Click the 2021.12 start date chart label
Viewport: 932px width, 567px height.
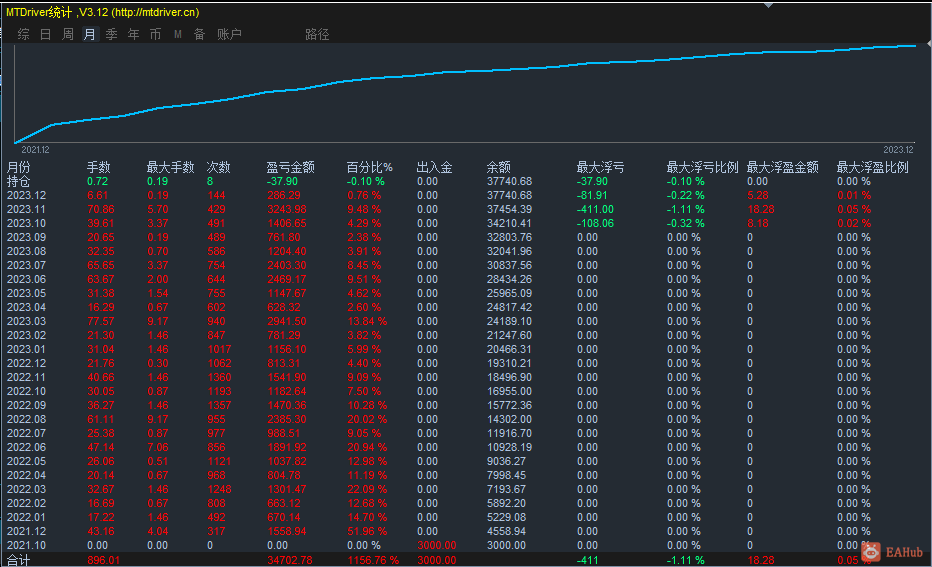tap(36, 149)
